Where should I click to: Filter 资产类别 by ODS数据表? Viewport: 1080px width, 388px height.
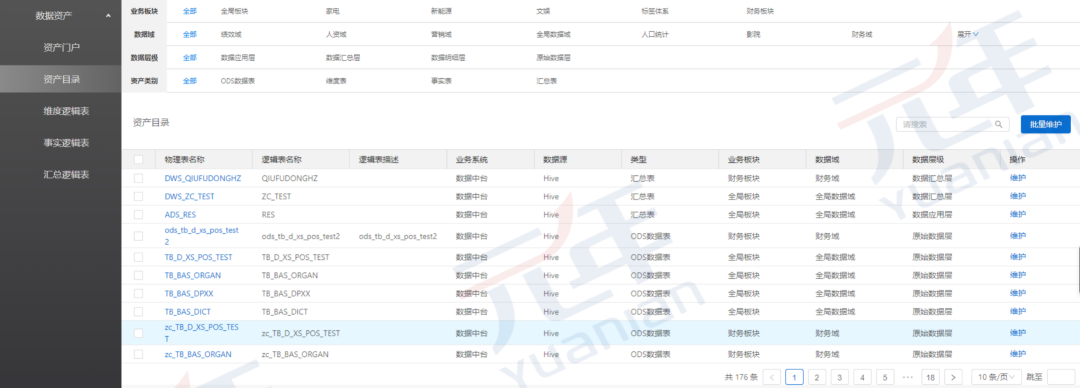[x=238, y=81]
